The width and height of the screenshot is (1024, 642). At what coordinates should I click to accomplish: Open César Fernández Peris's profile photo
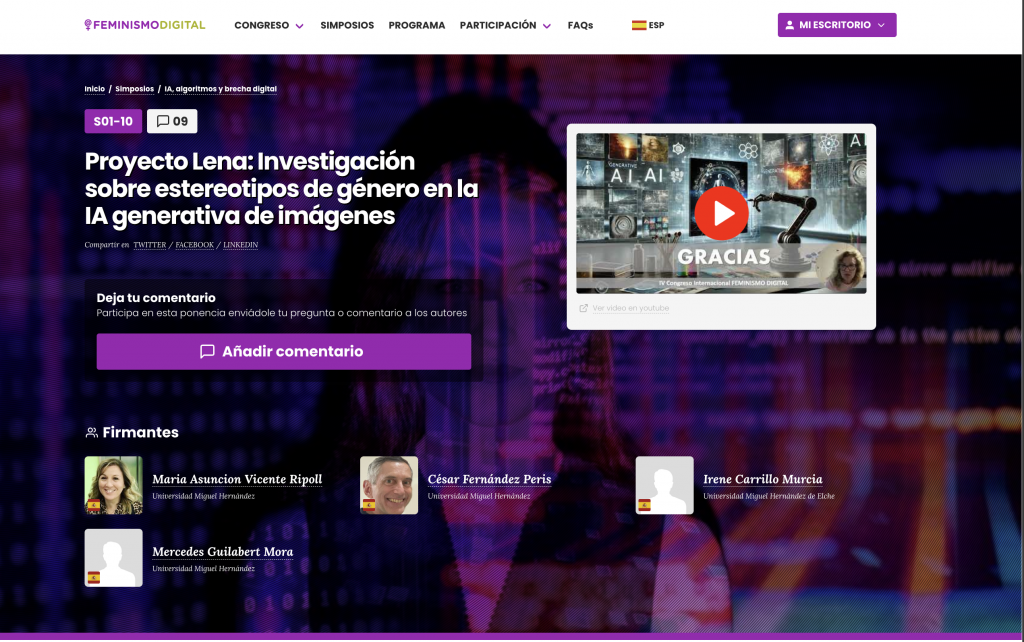(x=389, y=485)
